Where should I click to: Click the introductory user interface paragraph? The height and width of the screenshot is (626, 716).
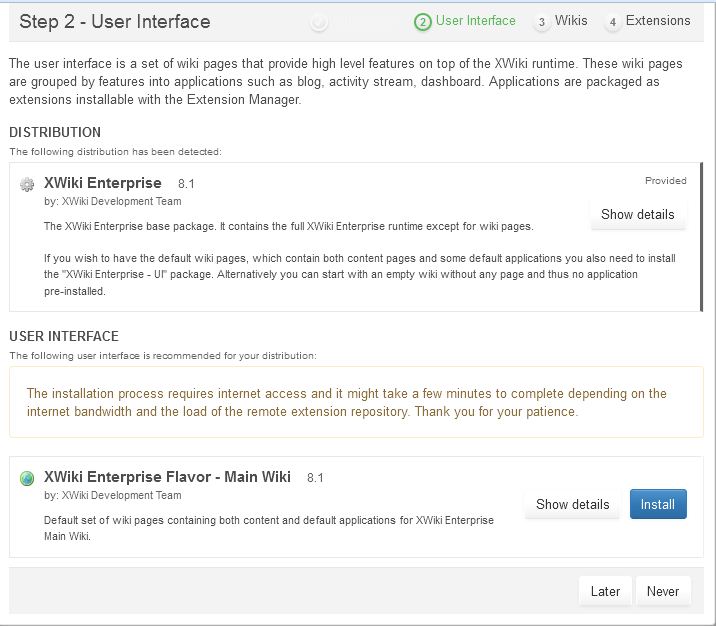(346, 81)
